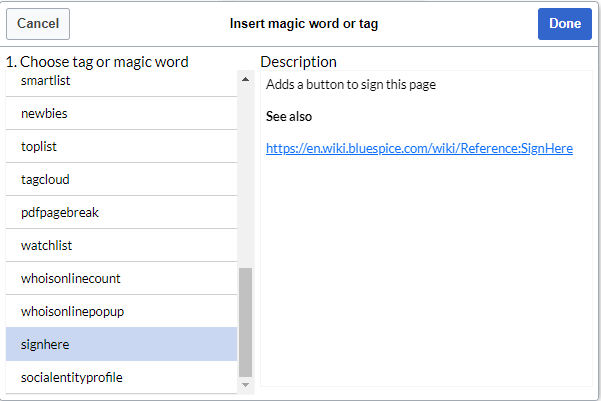601x401 pixels.
Task: Click the list scrollbar thumb
Action: 246,322
